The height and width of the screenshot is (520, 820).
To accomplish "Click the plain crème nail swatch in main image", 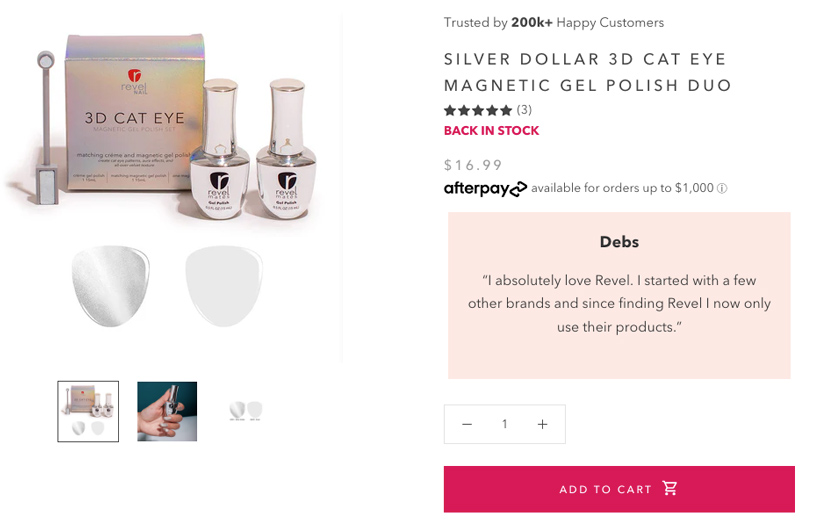I will [x=224, y=285].
